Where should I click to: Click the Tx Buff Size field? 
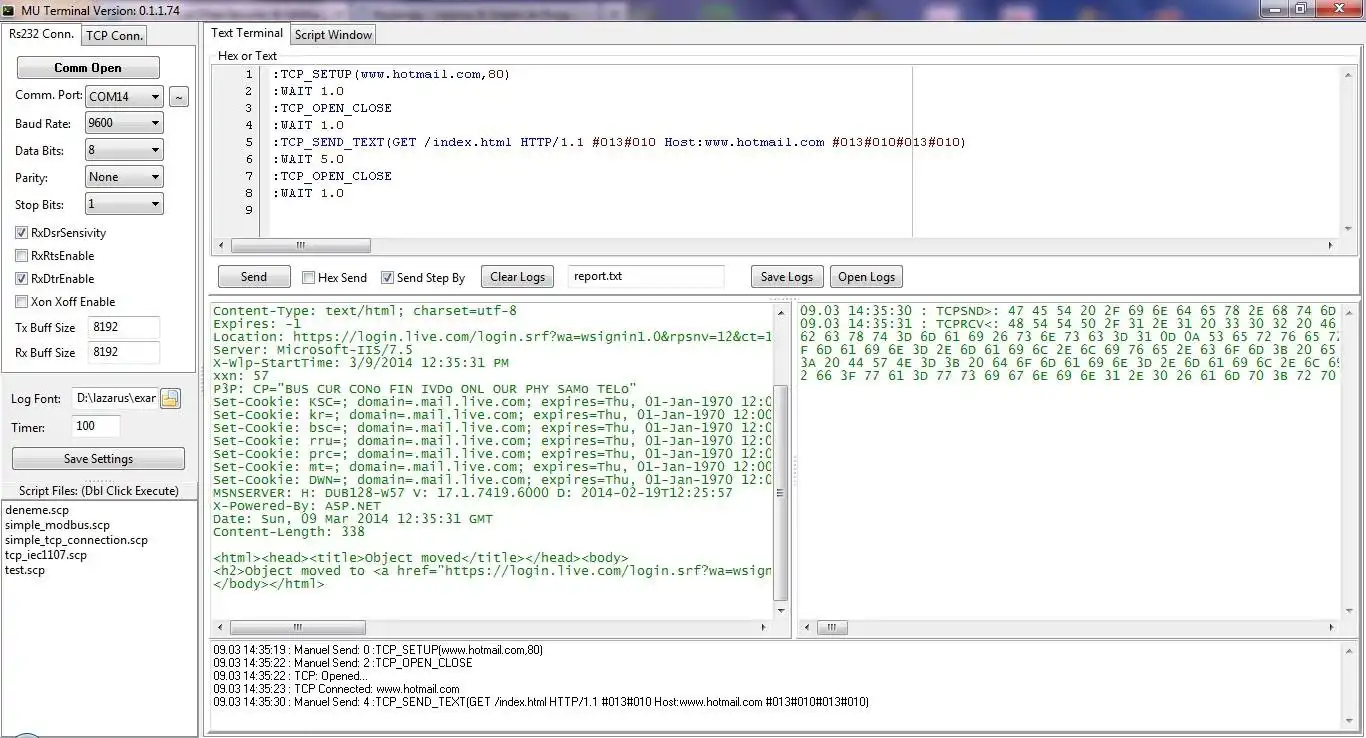123,328
